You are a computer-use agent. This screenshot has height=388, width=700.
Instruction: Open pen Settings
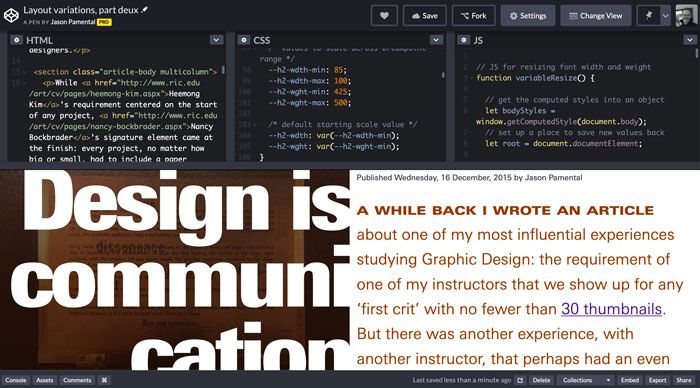click(x=528, y=16)
